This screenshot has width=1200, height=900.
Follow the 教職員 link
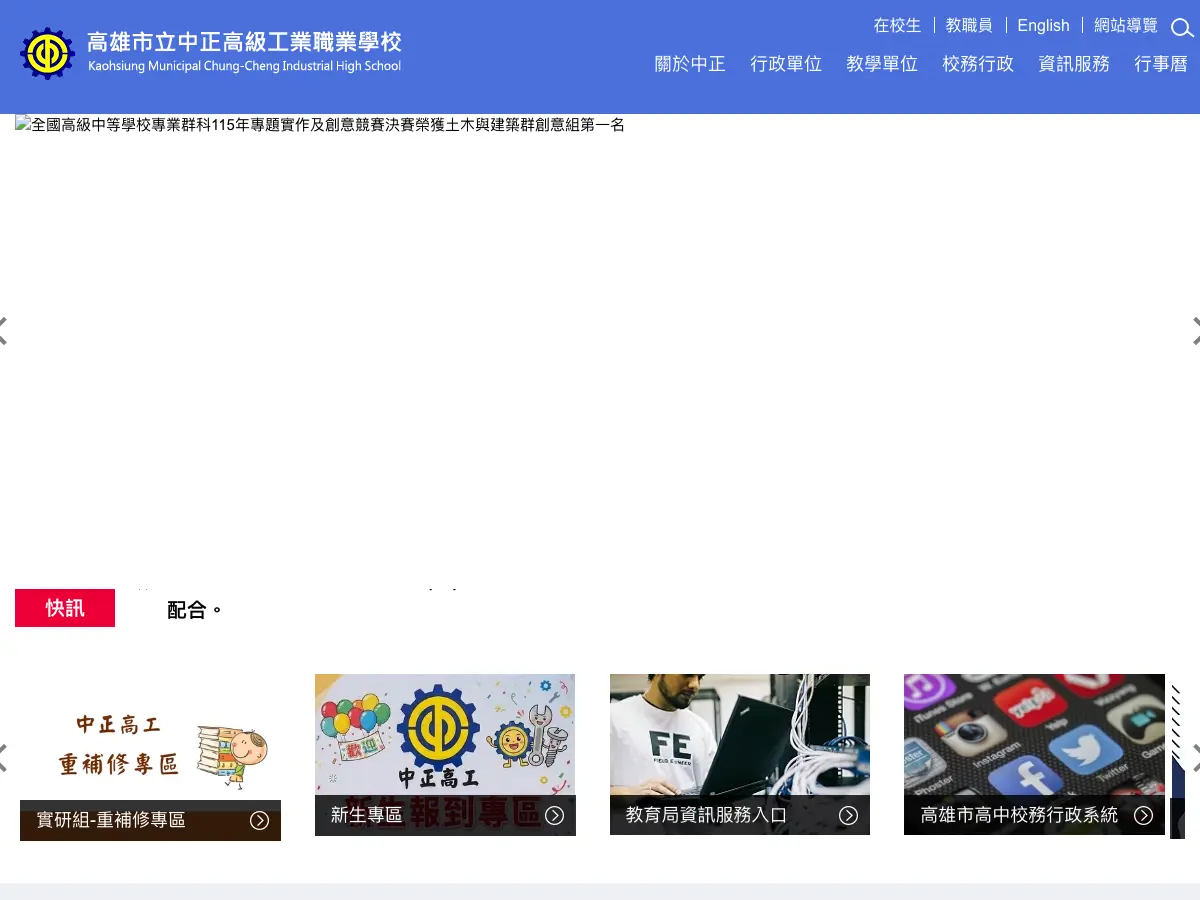click(969, 25)
